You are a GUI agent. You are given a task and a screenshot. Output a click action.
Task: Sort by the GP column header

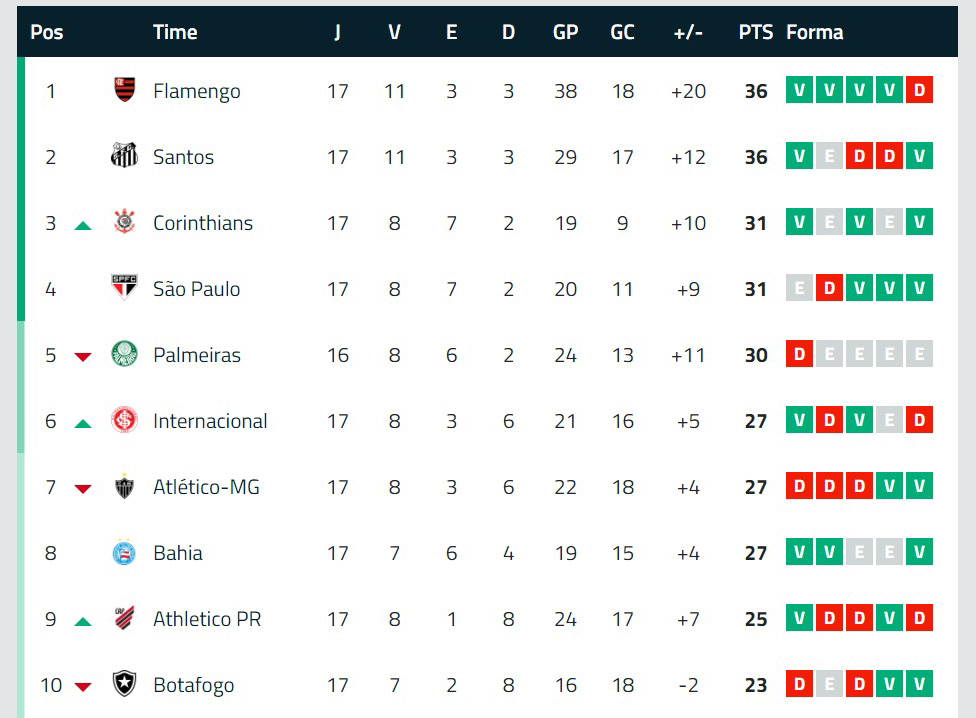coord(565,32)
